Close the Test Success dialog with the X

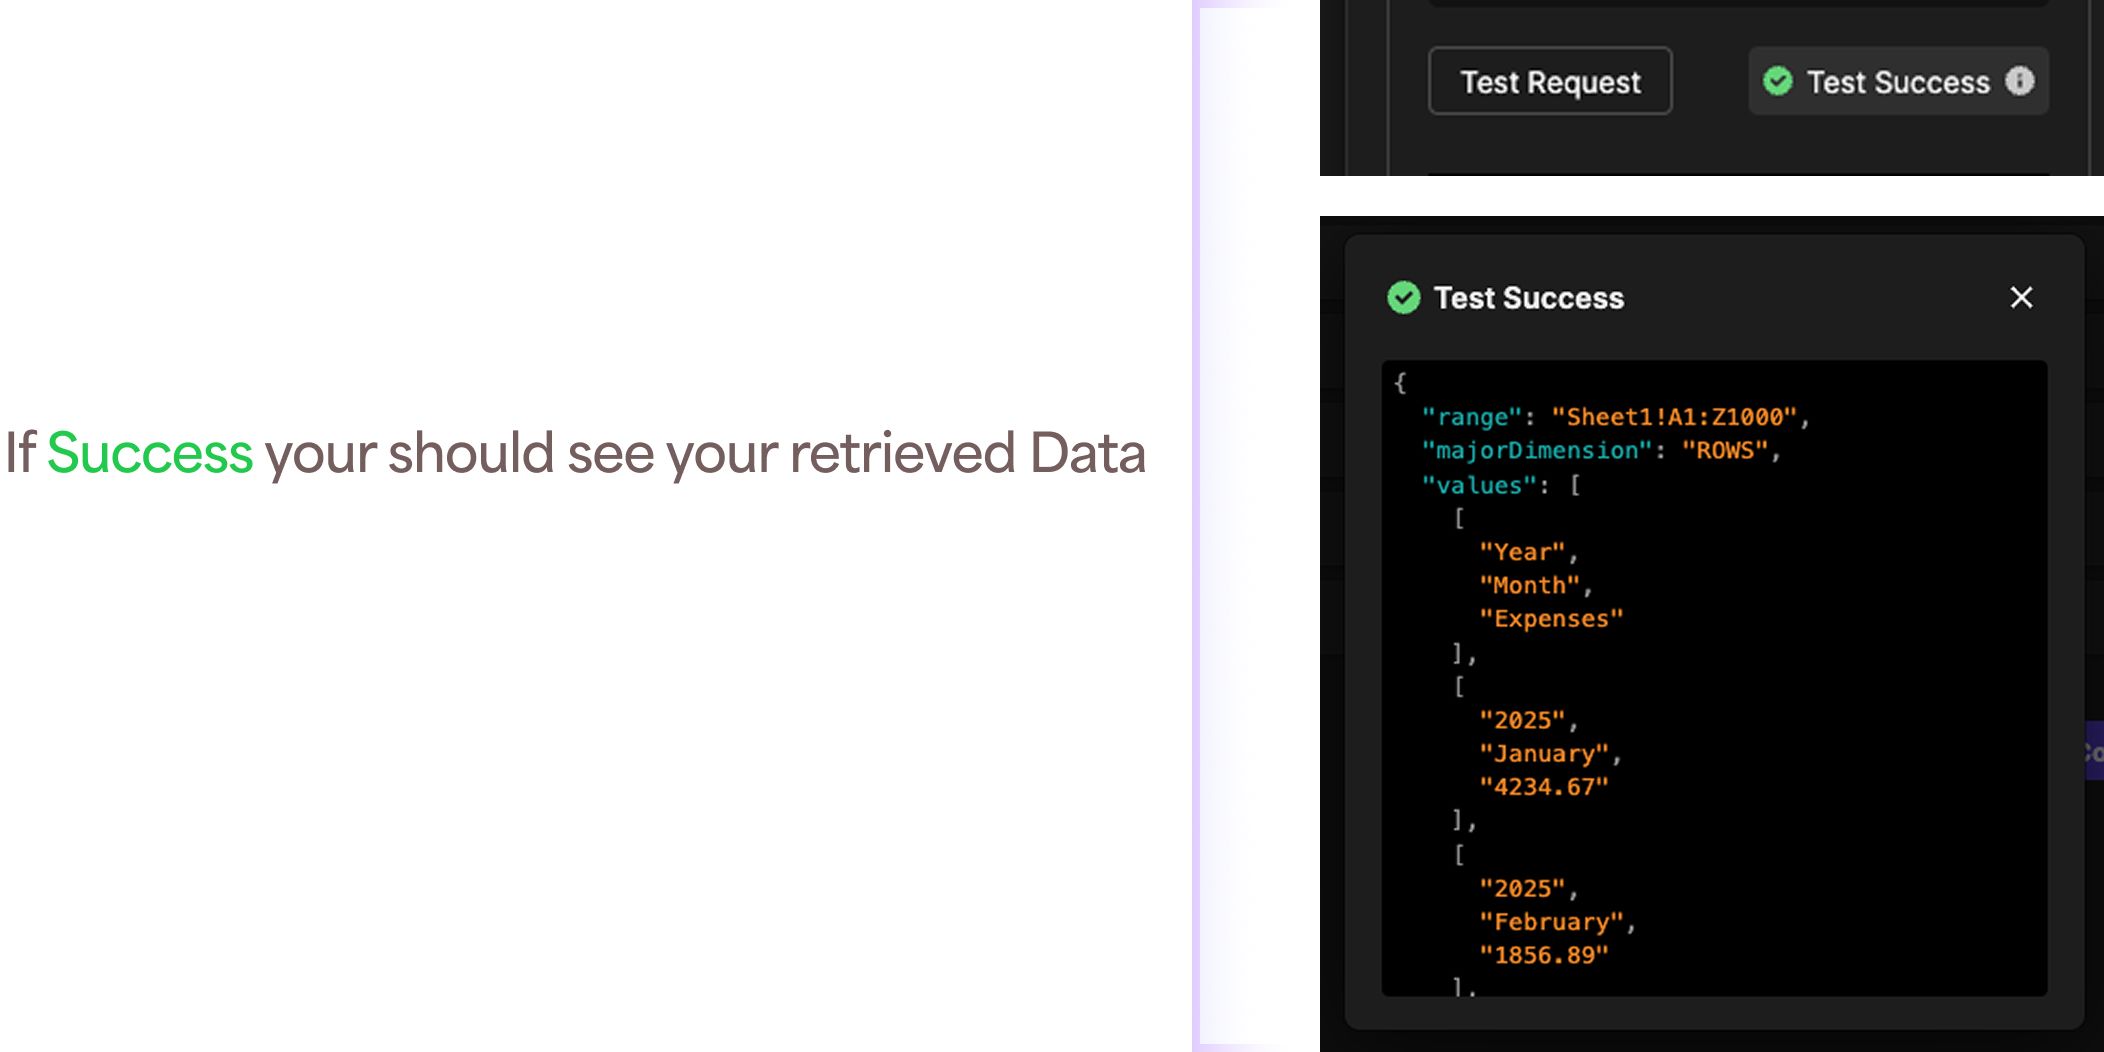(2022, 297)
